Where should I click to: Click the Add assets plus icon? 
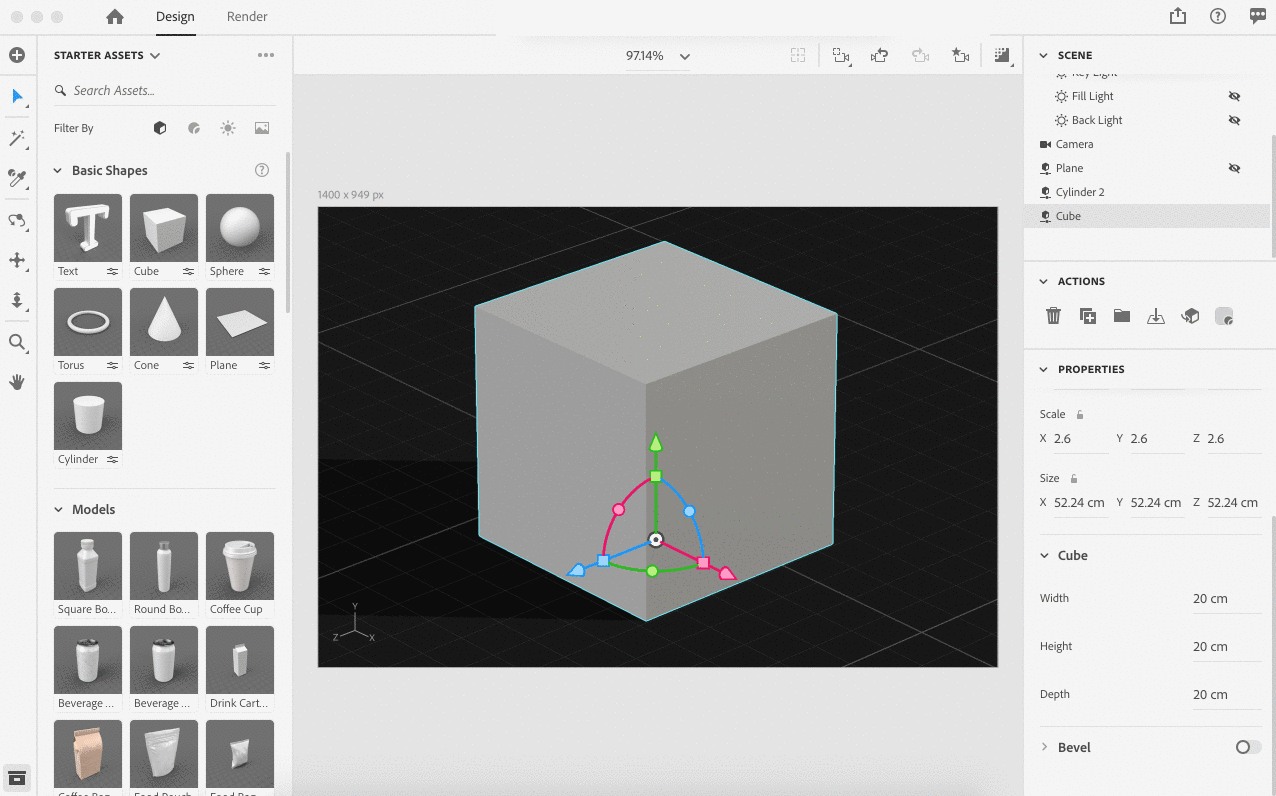tap(17, 55)
